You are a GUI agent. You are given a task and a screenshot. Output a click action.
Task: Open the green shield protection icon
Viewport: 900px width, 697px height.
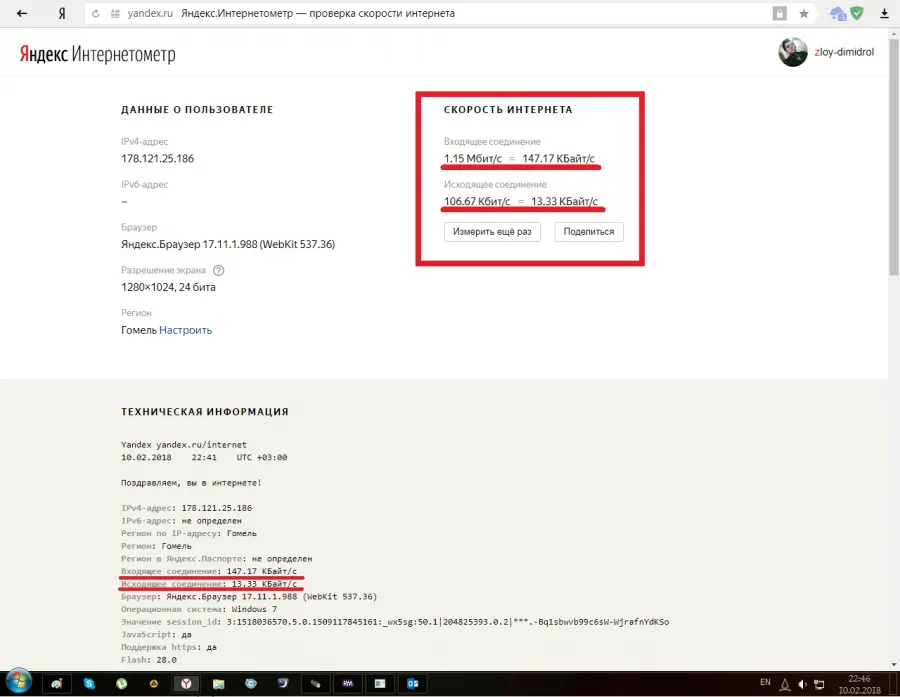click(x=857, y=13)
